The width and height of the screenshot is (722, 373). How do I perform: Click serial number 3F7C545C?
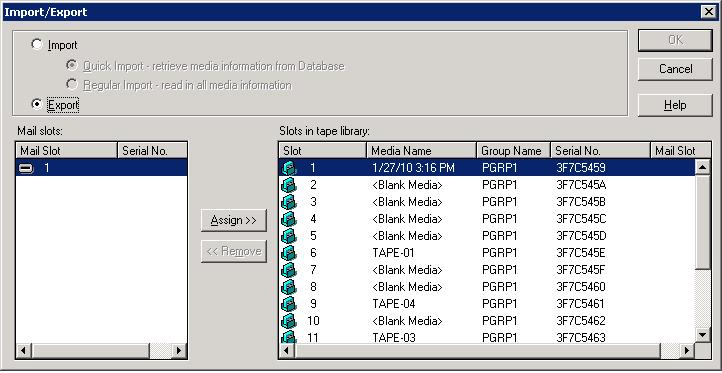(581, 219)
